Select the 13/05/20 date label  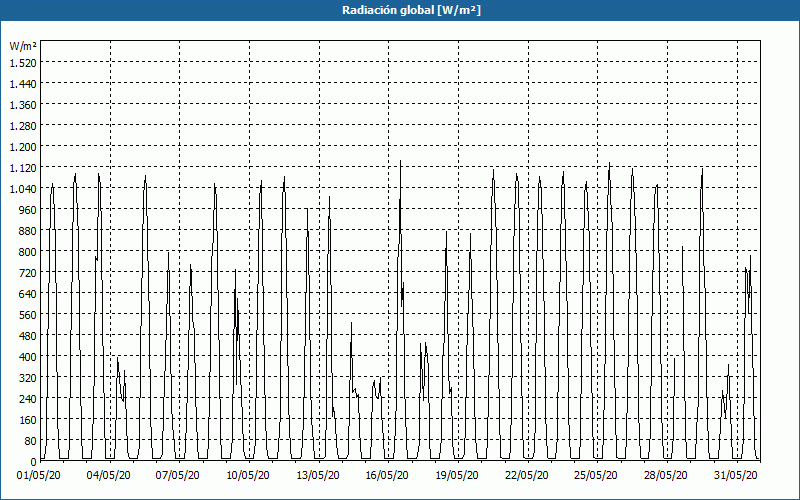pos(318,476)
